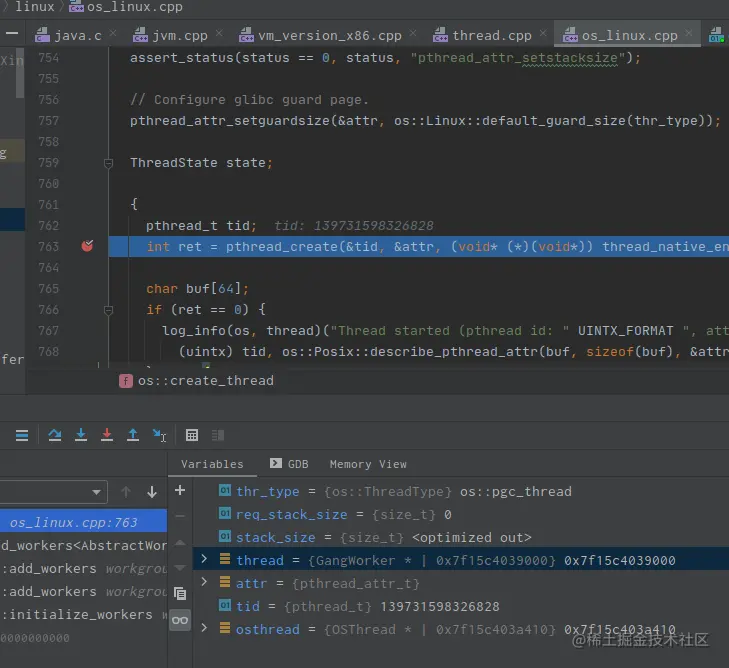Select the tid pthread_t variable row

[461, 606]
